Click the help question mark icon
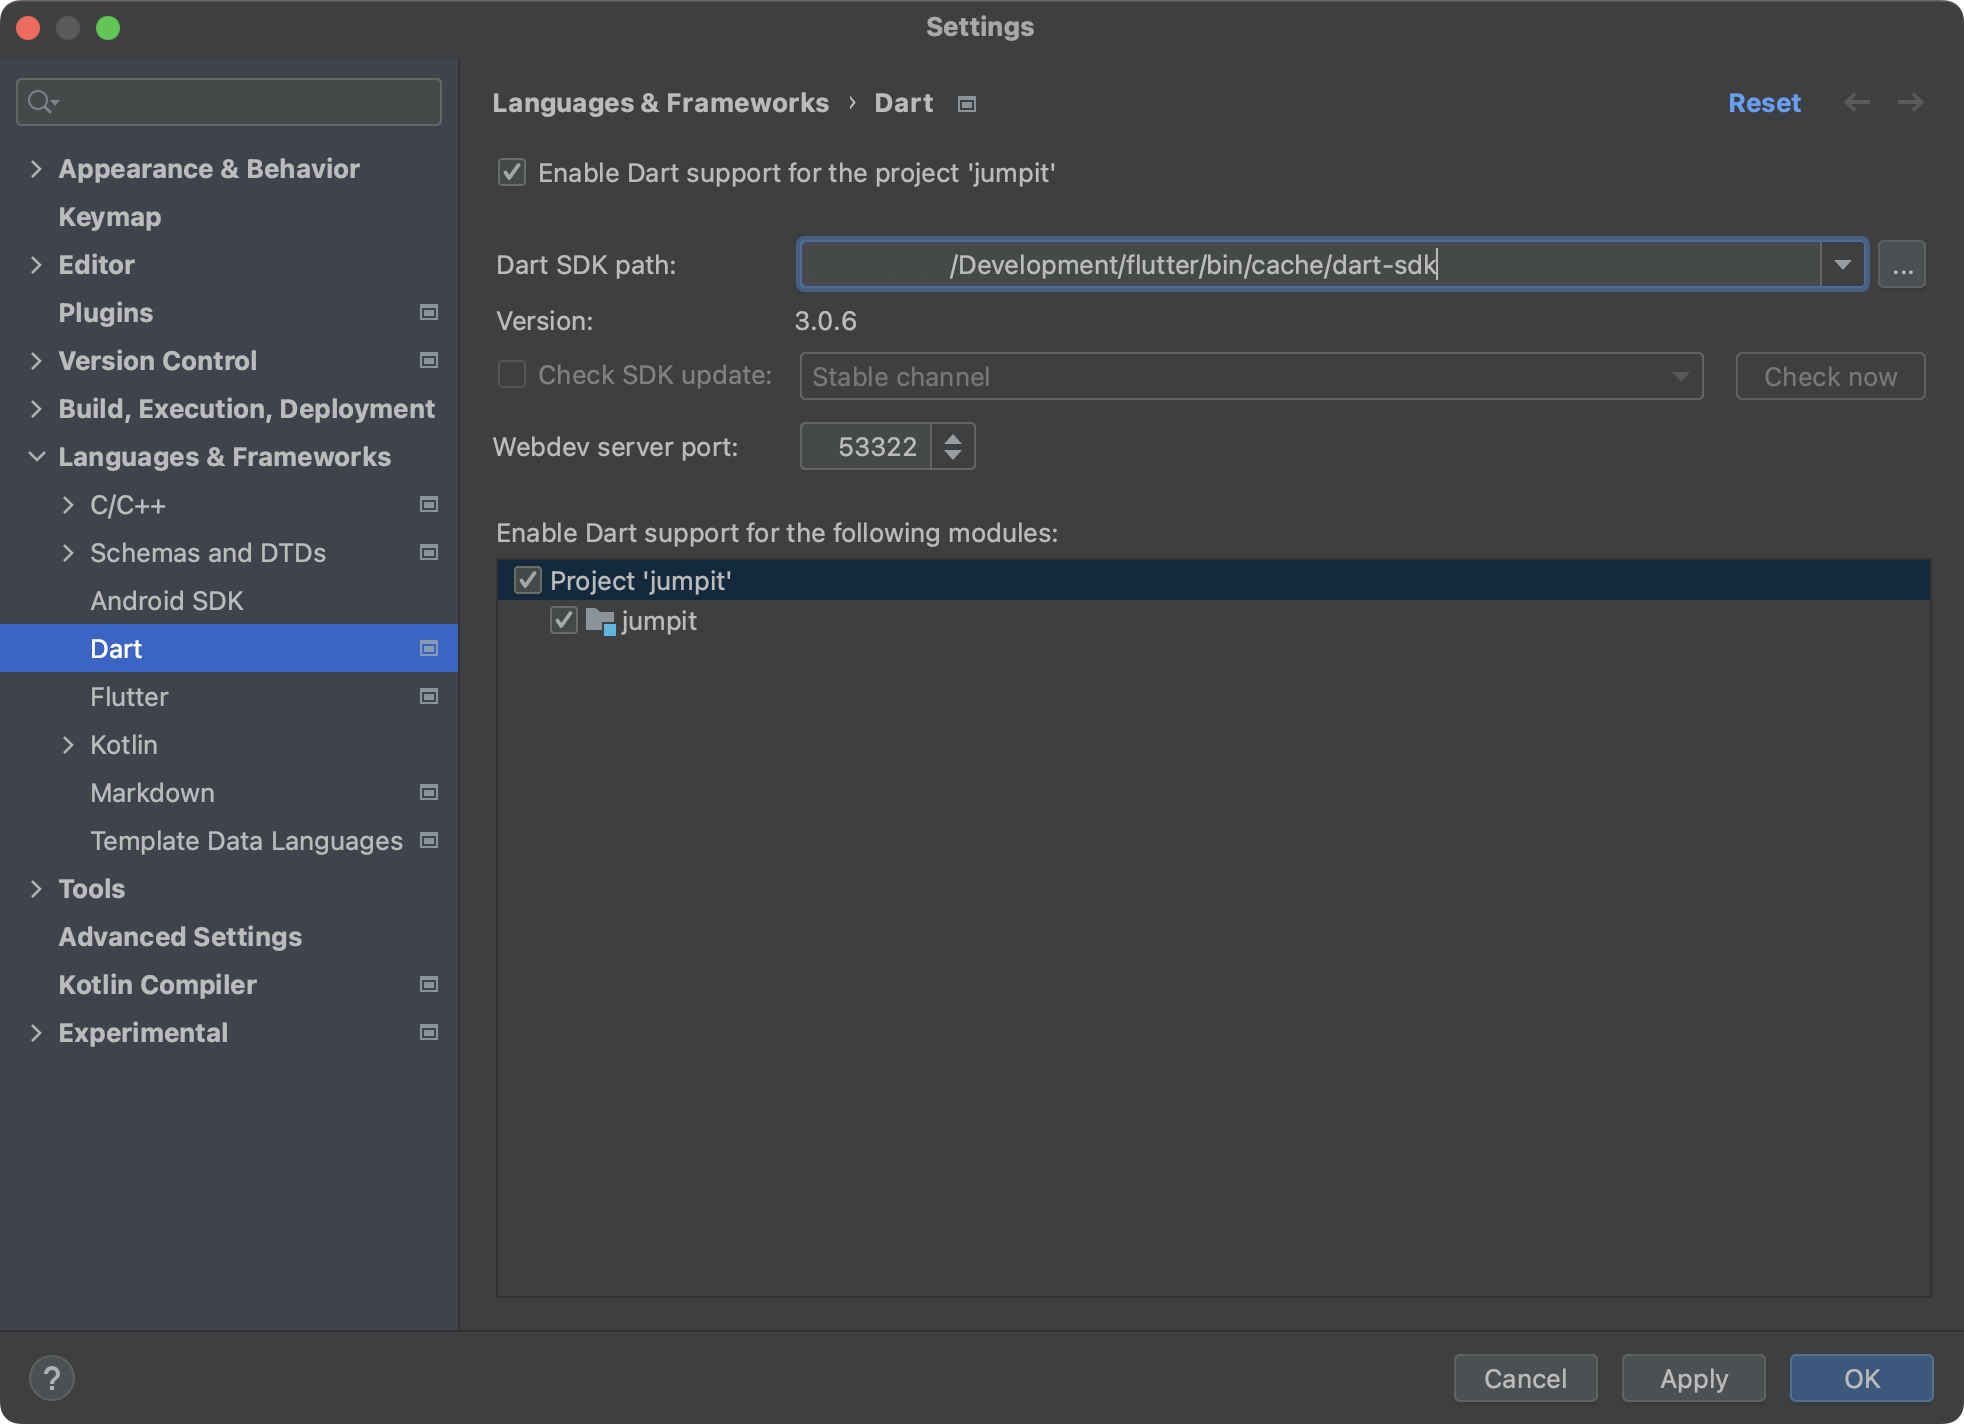 click(x=52, y=1377)
